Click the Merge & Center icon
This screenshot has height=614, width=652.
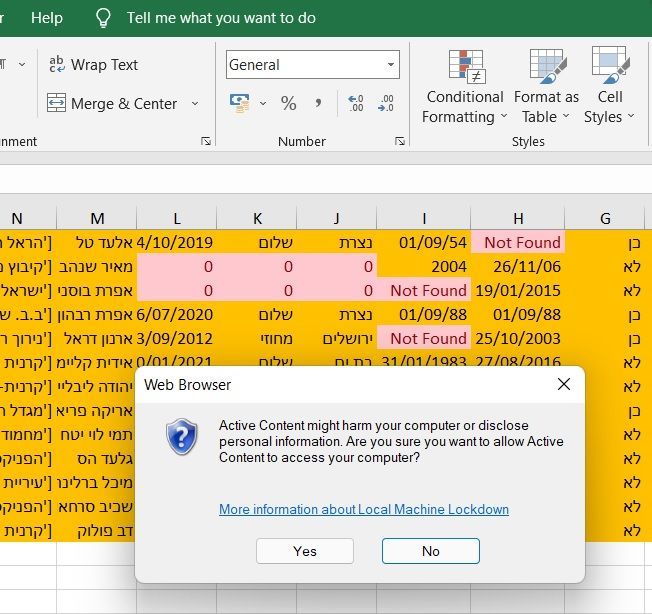click(x=56, y=103)
